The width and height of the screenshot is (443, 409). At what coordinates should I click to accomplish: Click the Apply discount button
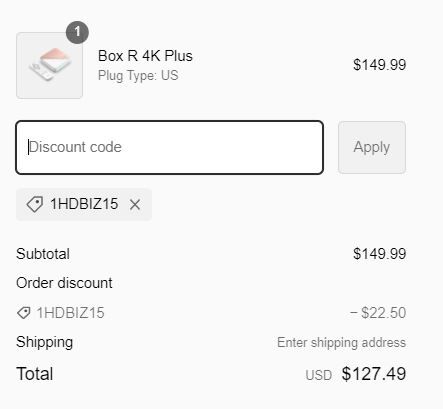[372, 147]
